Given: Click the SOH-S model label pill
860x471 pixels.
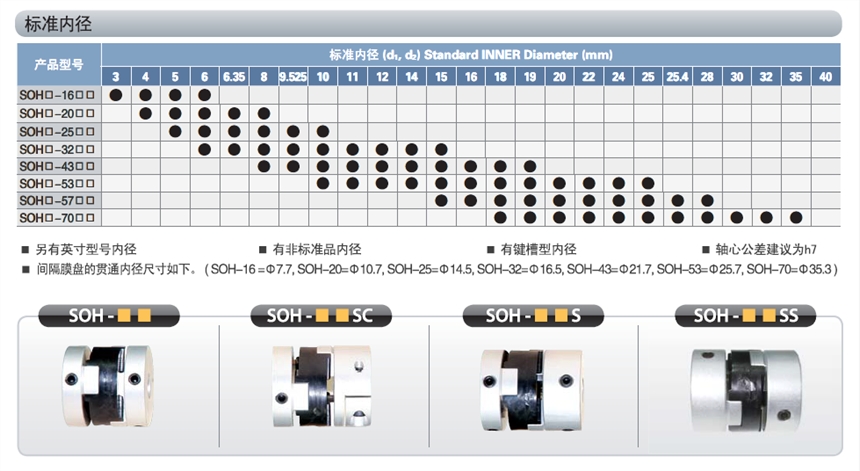Looking at the screenshot, I should tap(532, 316).
